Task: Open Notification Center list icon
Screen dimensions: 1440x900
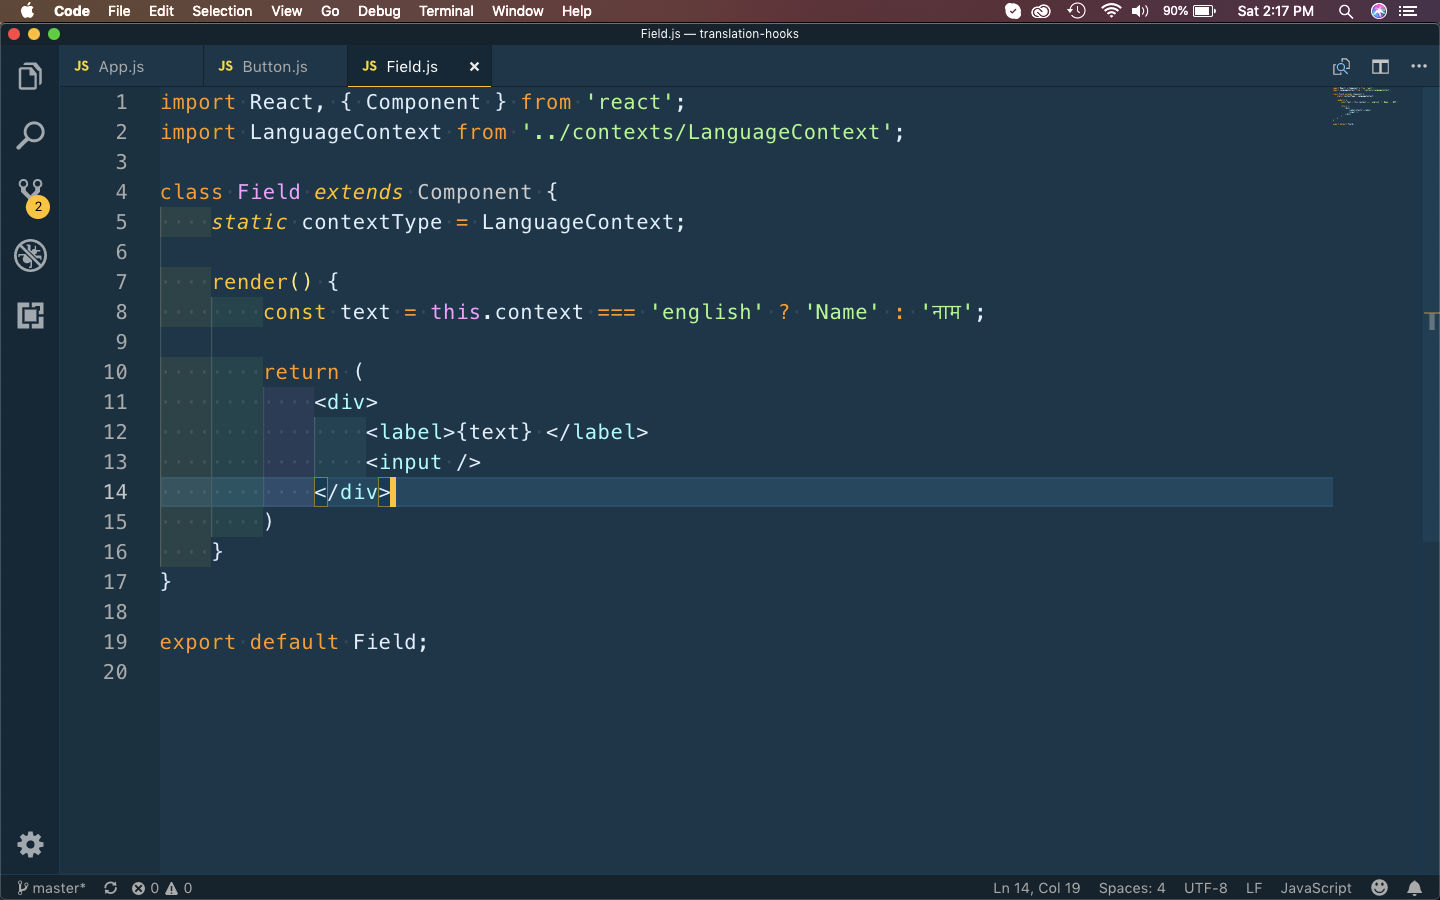Action: [1409, 11]
